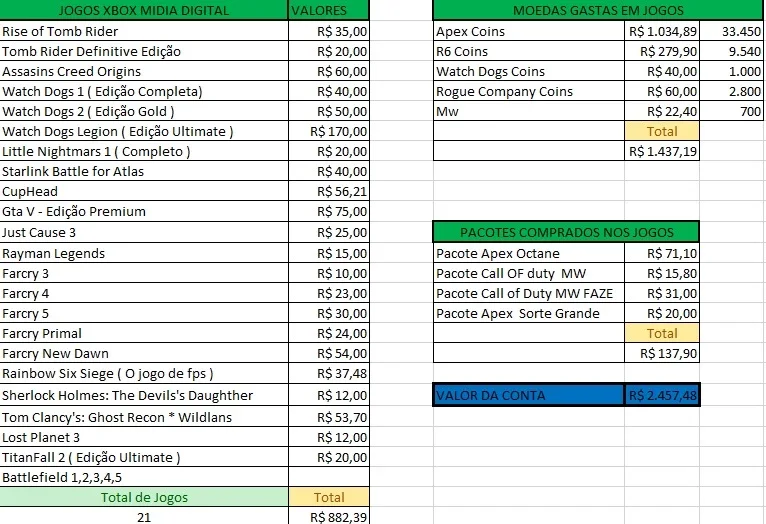Viewport: 766px width, 524px height.
Task: Click the 'R6 Coins' cell
Action: (x=529, y=51)
